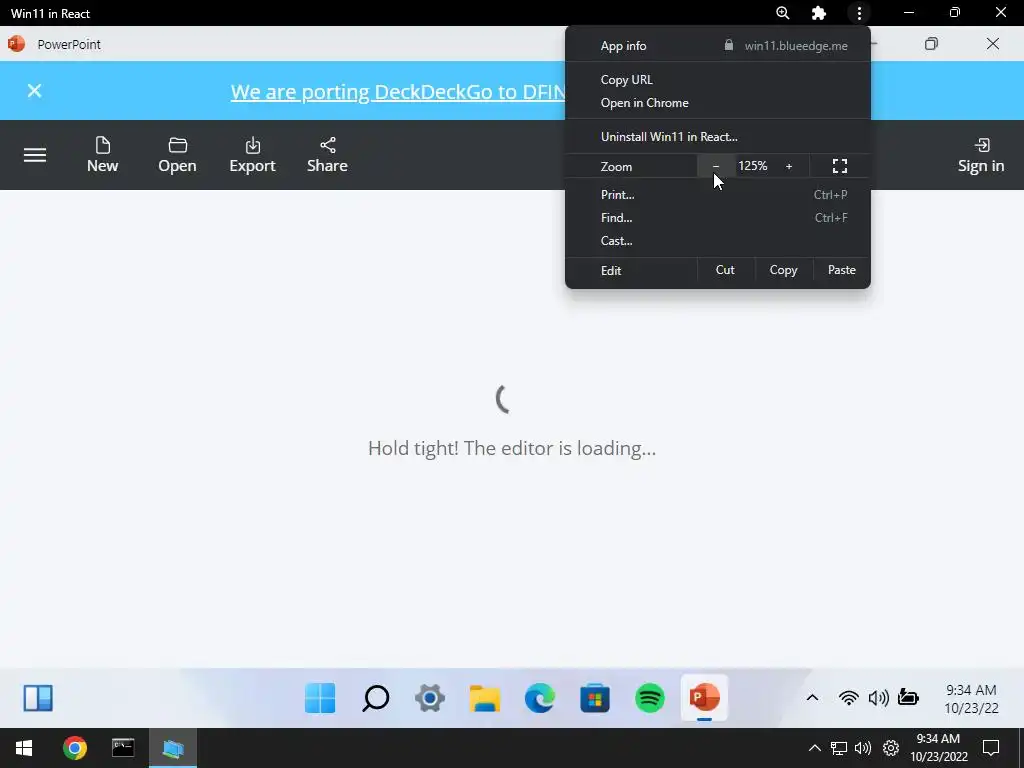Choose Copy URL from the menu
1024x768 pixels.
[718, 80]
